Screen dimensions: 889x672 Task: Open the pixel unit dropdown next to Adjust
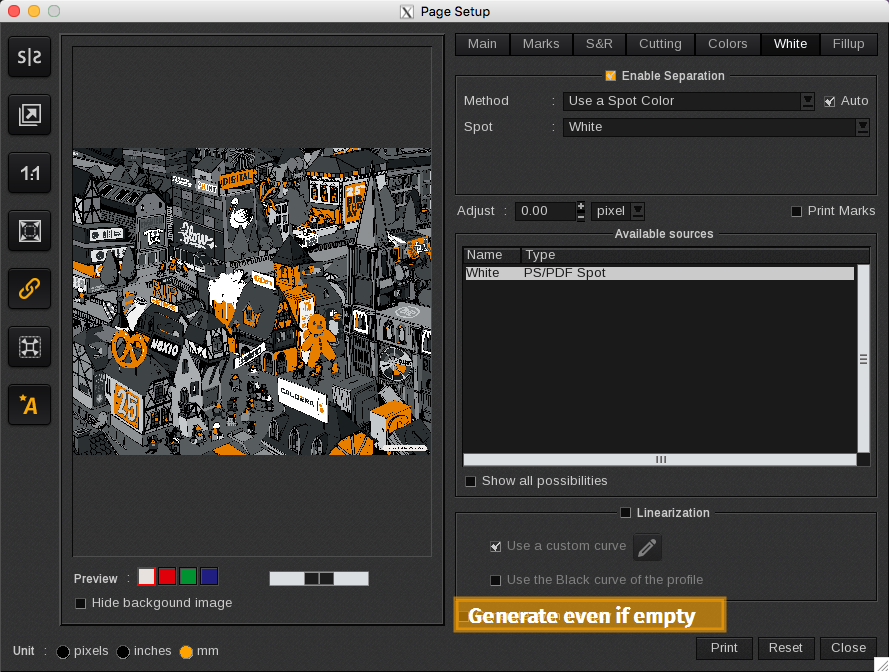pos(637,211)
